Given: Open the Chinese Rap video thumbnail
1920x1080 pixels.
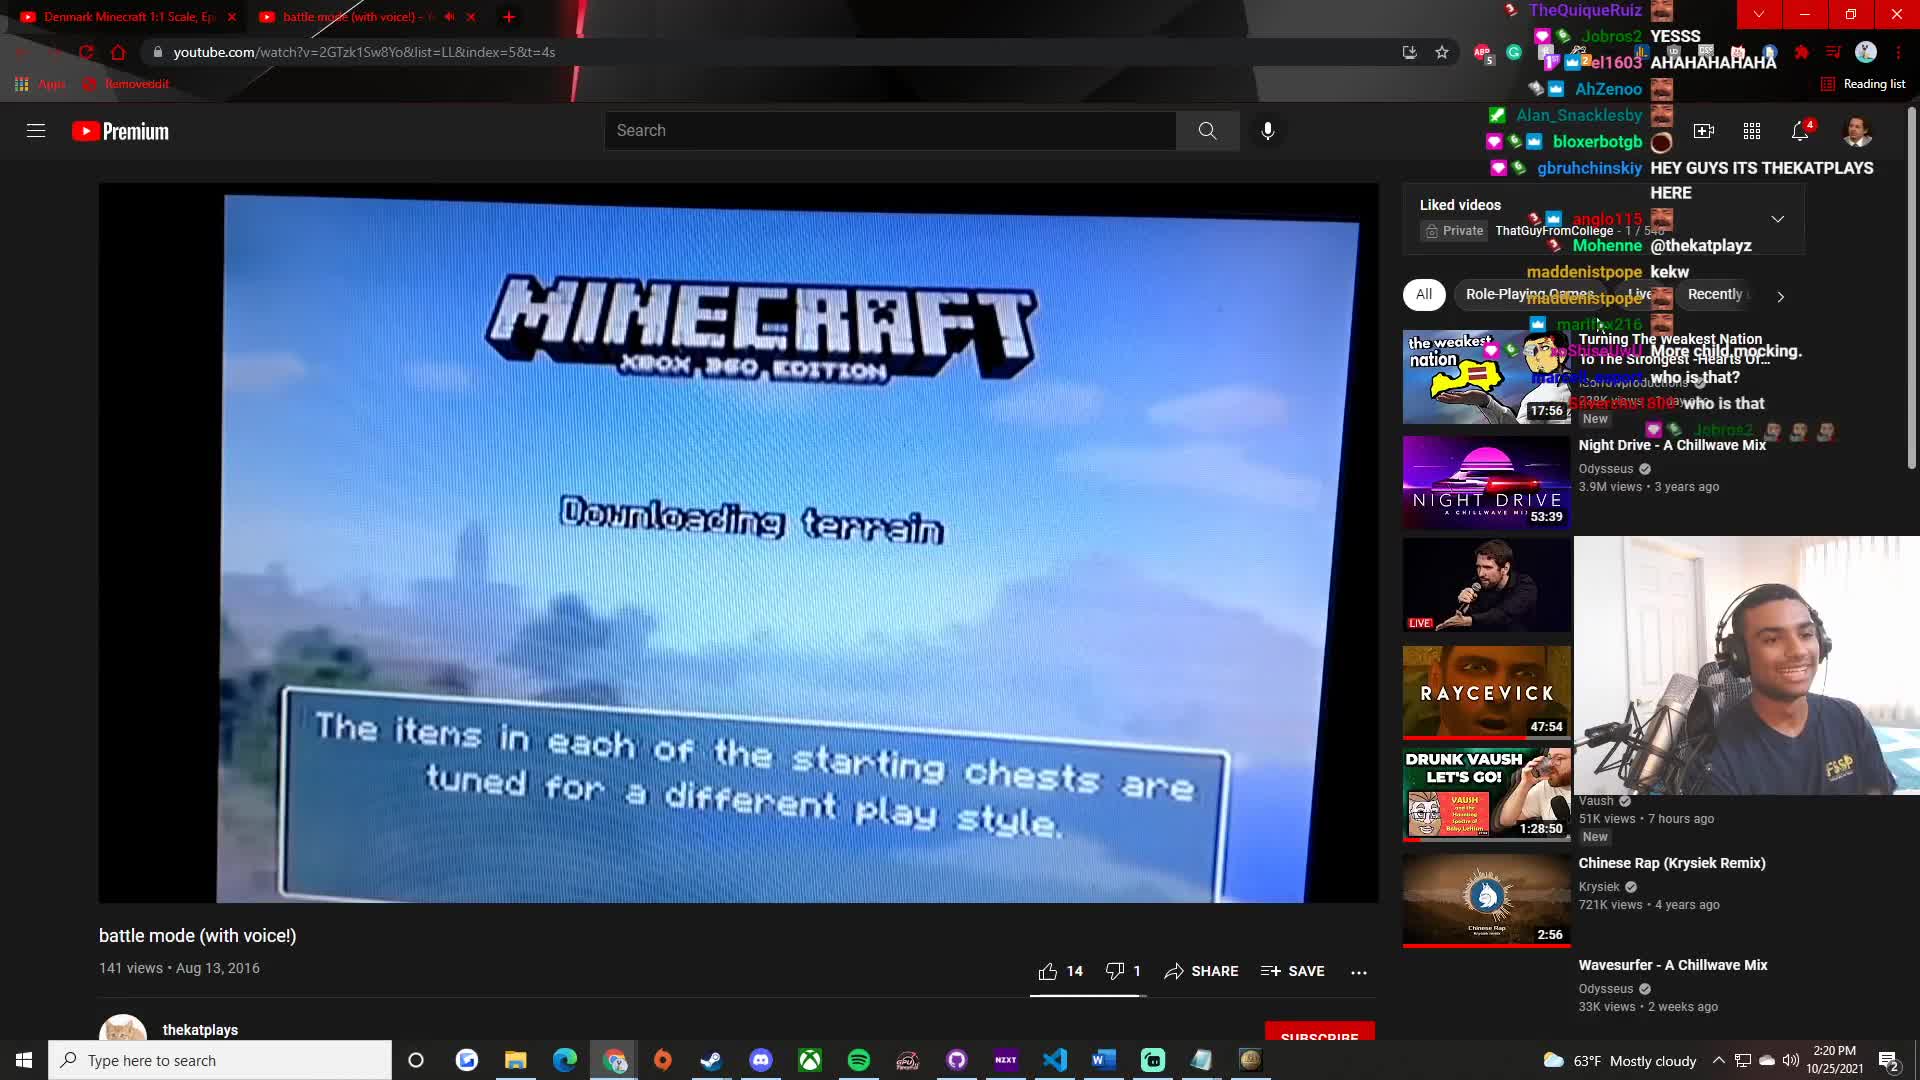Looking at the screenshot, I should tap(1486, 900).
